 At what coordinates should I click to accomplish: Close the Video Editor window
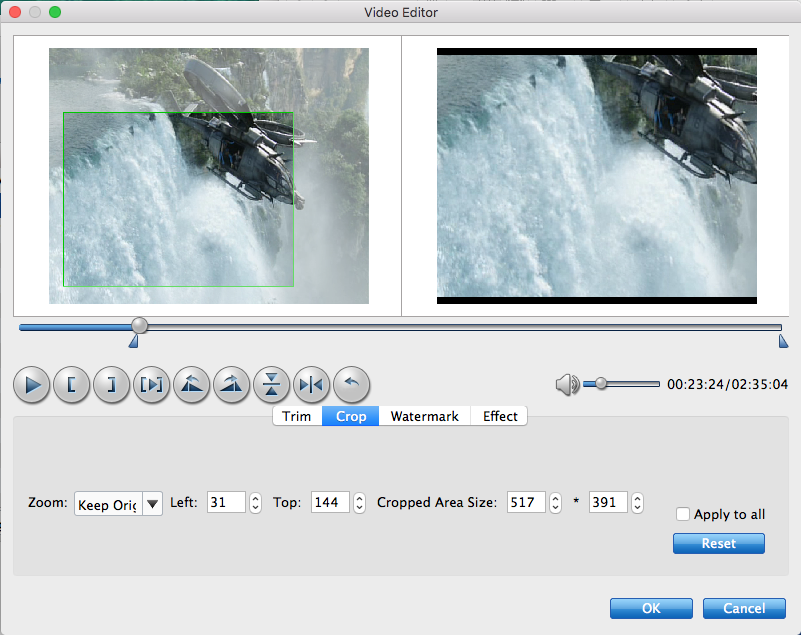click(15, 12)
